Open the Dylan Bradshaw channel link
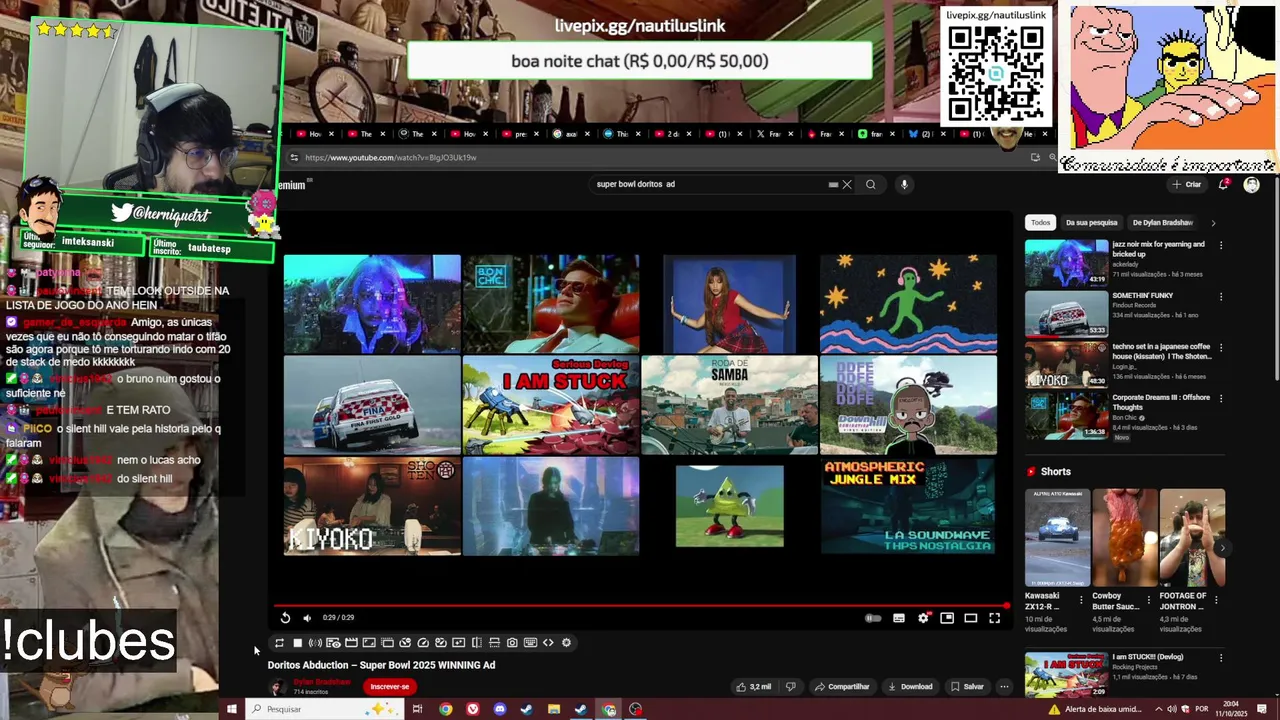This screenshot has height=720, width=1280. tap(322, 682)
